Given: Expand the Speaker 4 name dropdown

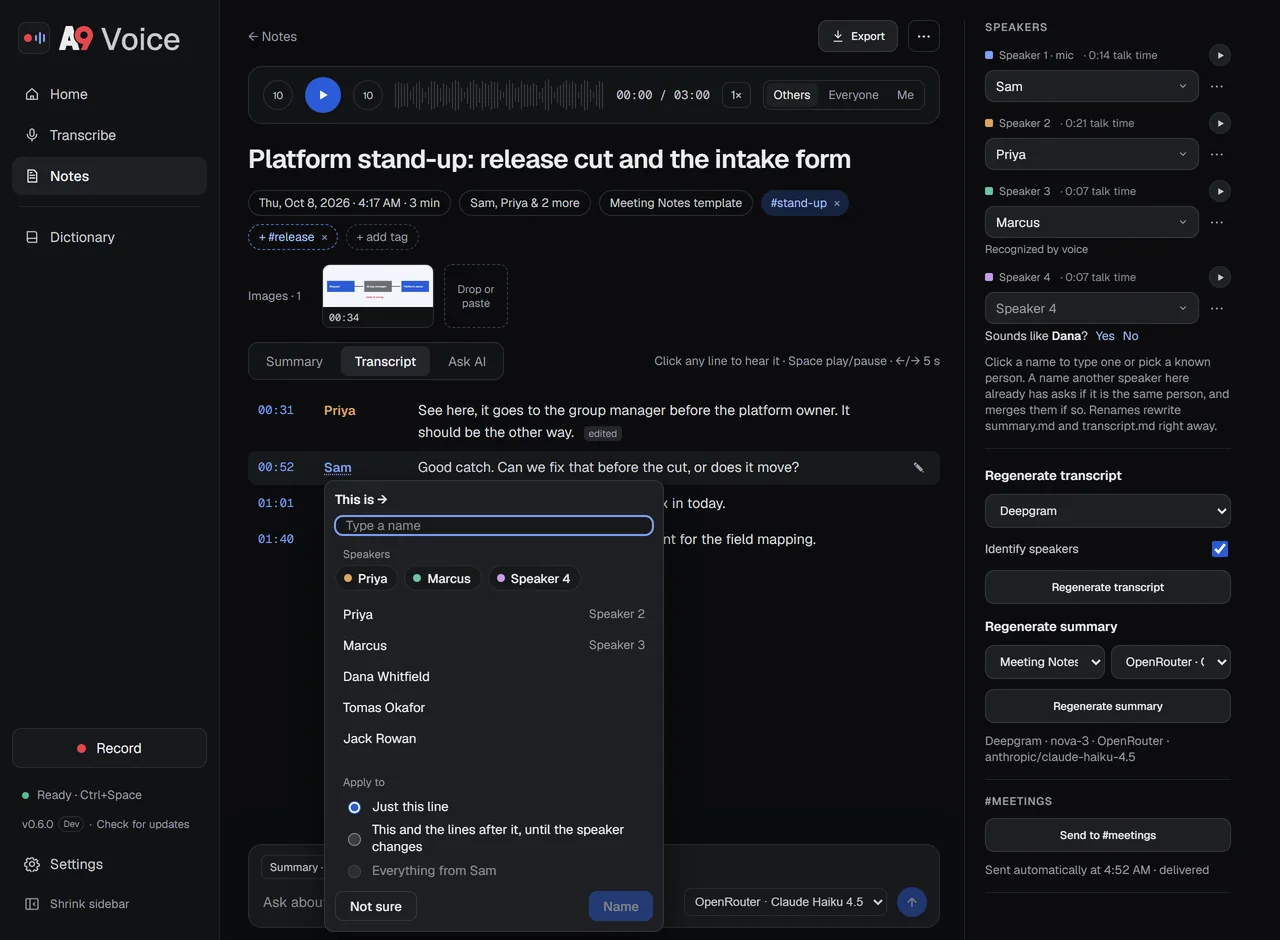Looking at the screenshot, I should pos(1092,308).
